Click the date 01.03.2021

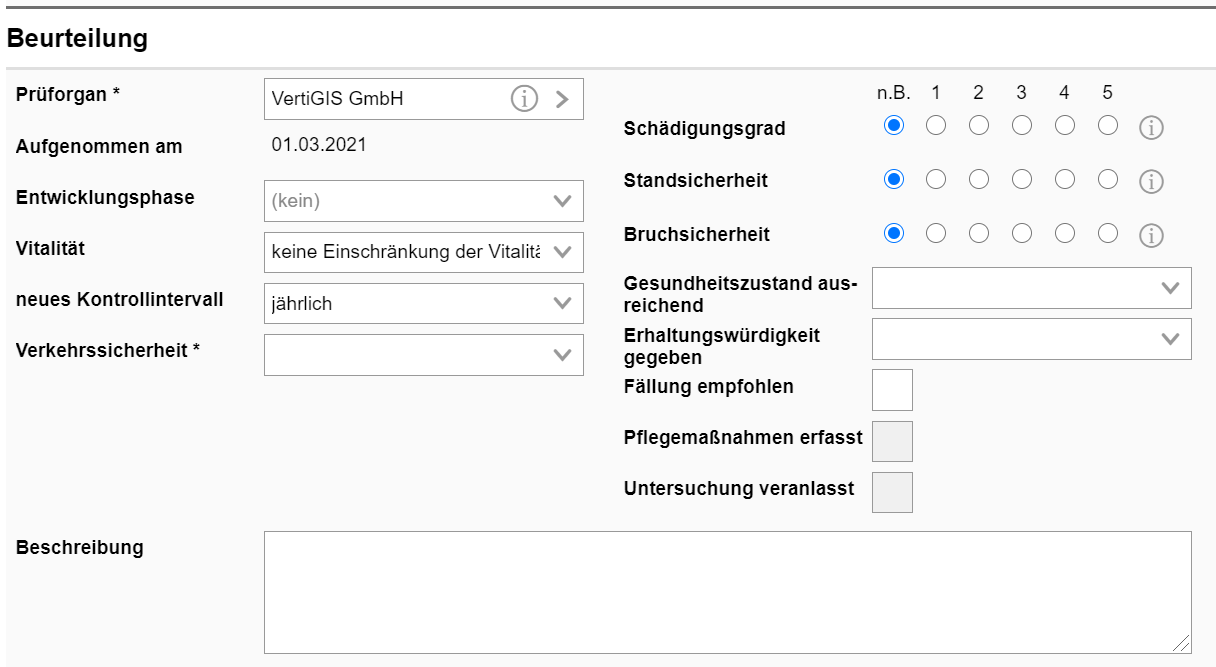319,145
